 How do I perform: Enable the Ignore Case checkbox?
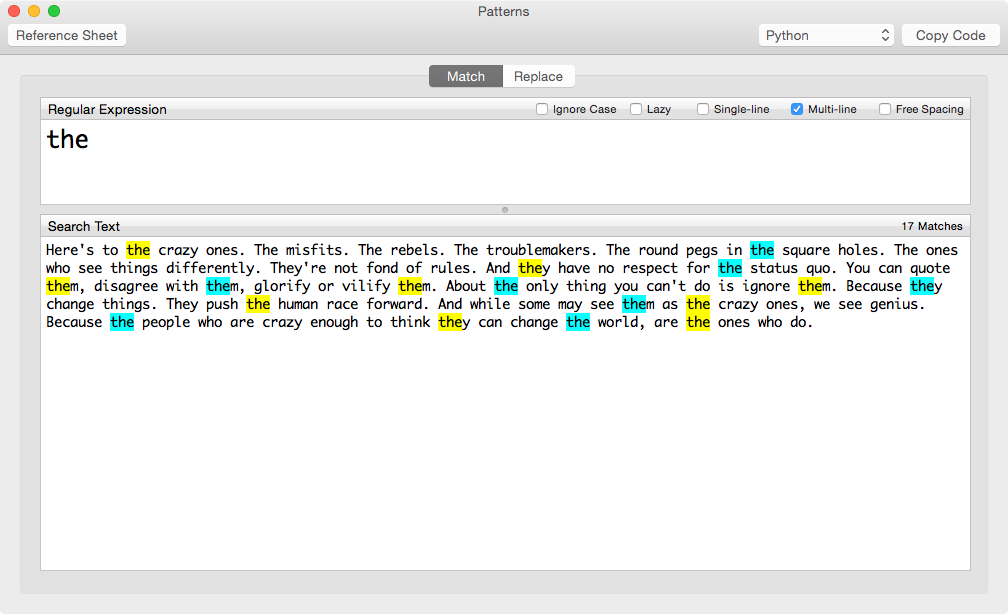point(542,109)
